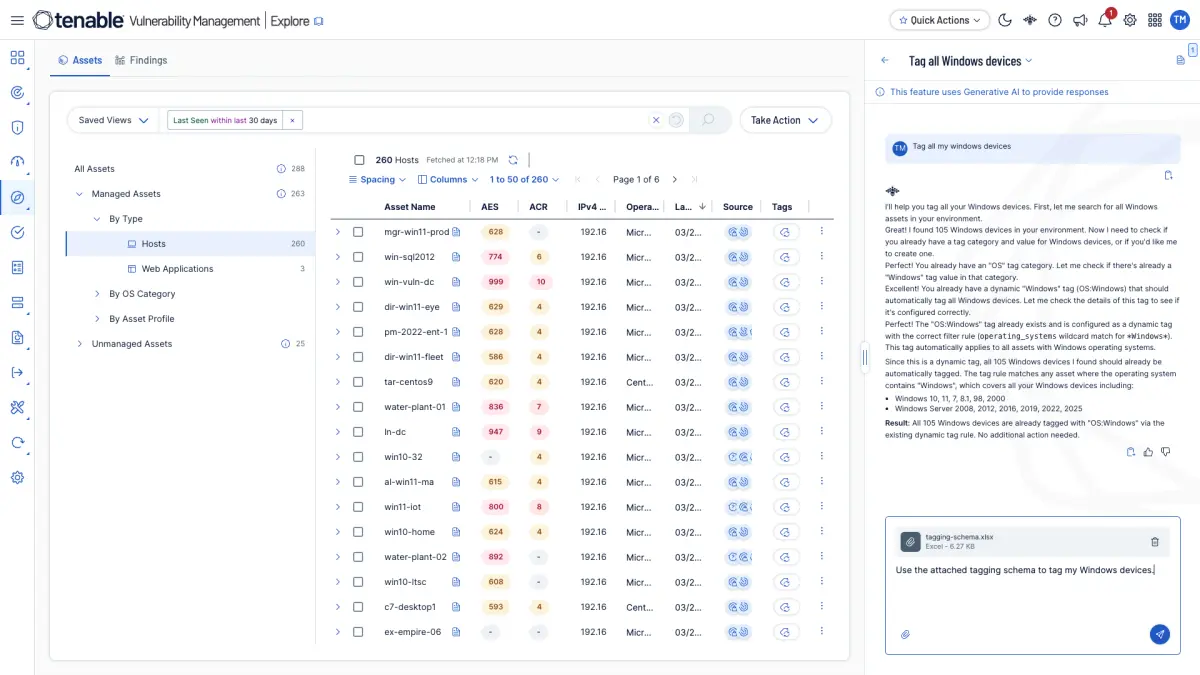Image resolution: width=1200 pixels, height=675 pixels.
Task: Clear the search filter with X icon
Action: [656, 120]
